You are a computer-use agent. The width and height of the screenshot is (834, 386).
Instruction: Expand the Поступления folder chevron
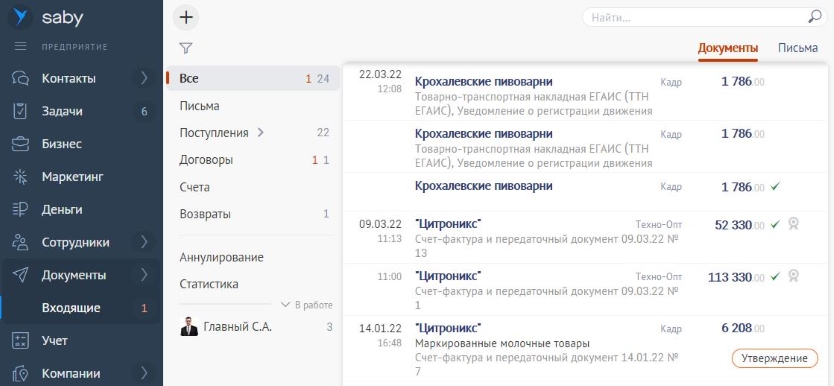coord(261,132)
